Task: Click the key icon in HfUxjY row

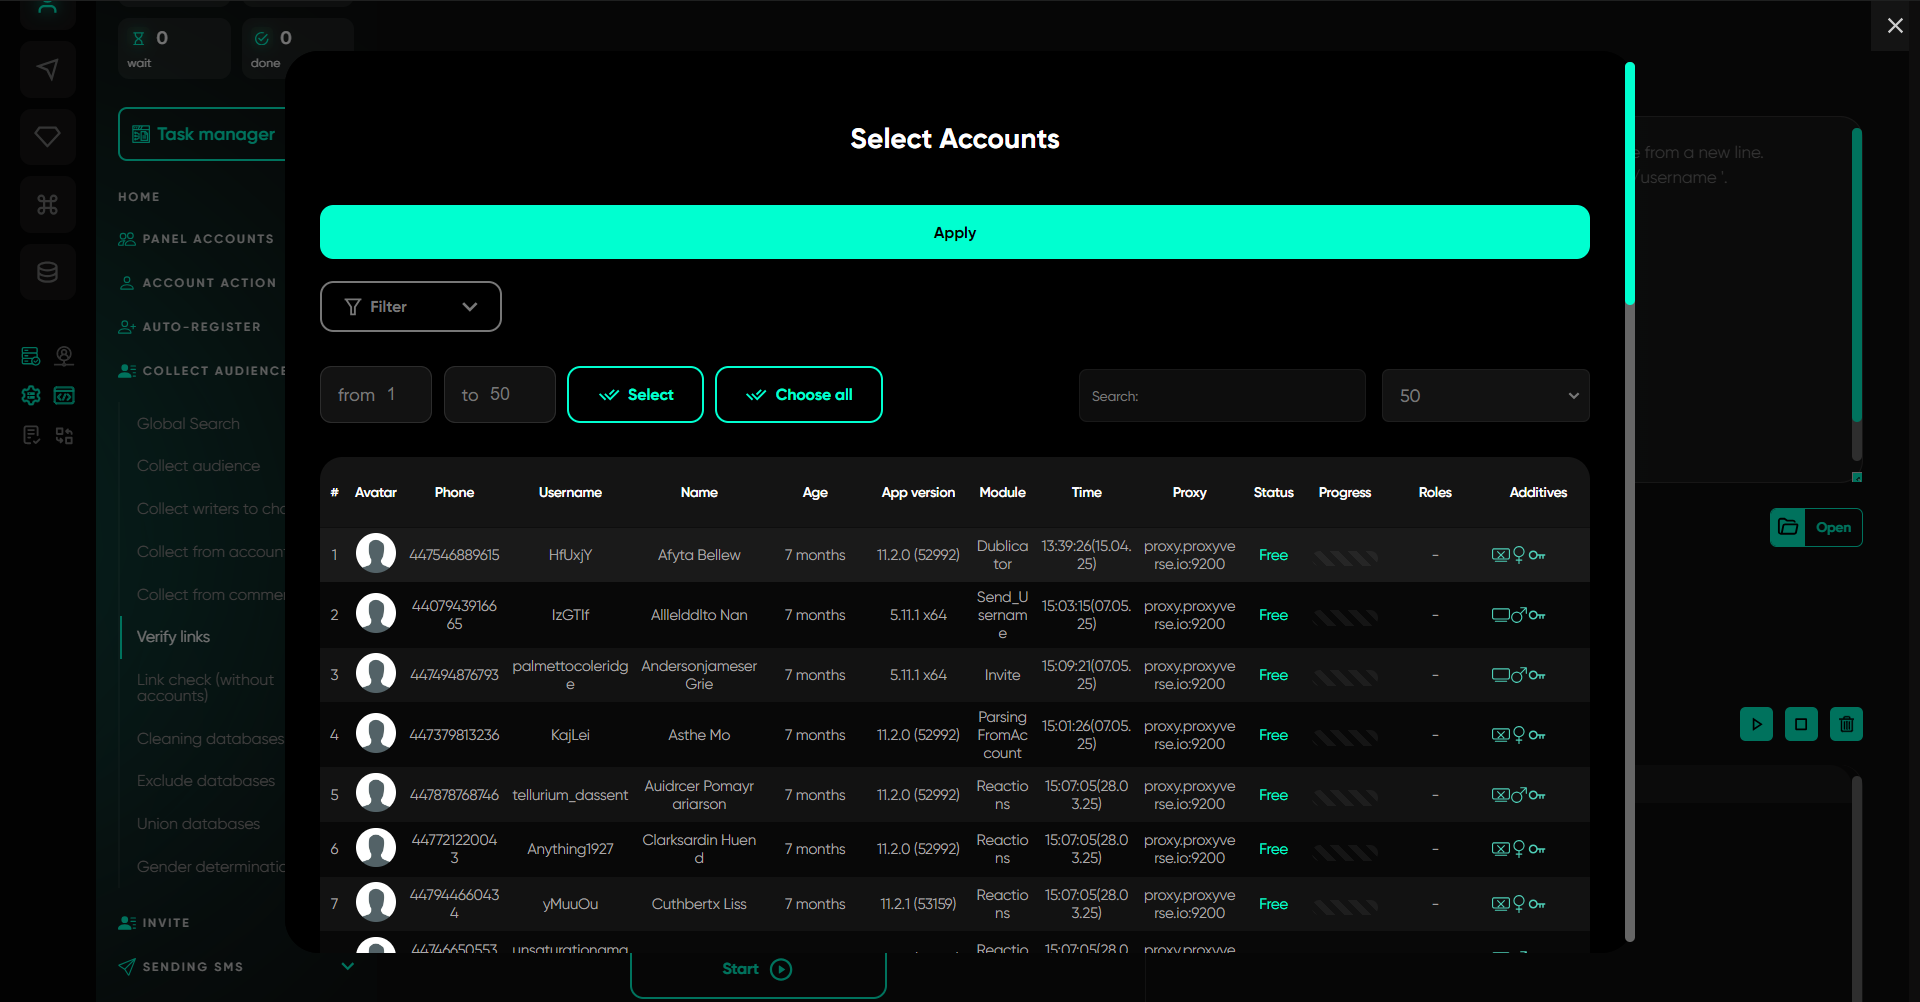Action: 1537,555
